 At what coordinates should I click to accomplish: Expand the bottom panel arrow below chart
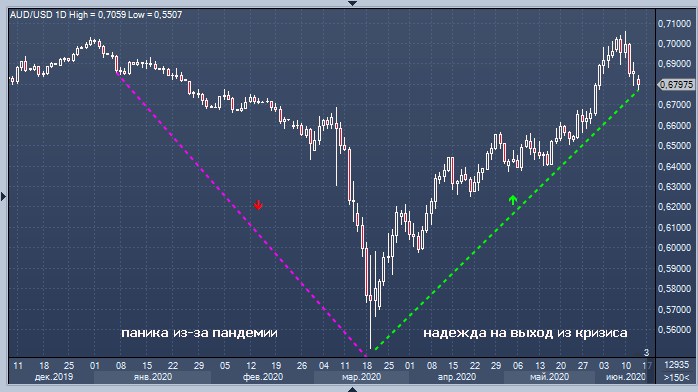click(352, 389)
